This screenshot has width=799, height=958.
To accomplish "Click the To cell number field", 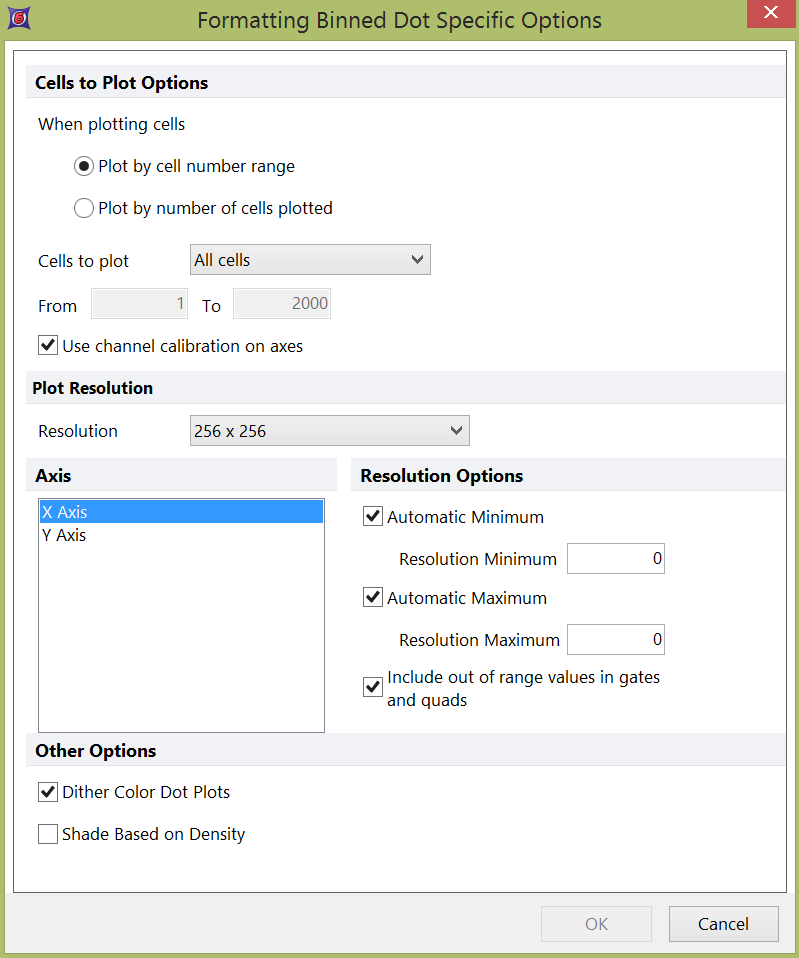I will coord(281,304).
